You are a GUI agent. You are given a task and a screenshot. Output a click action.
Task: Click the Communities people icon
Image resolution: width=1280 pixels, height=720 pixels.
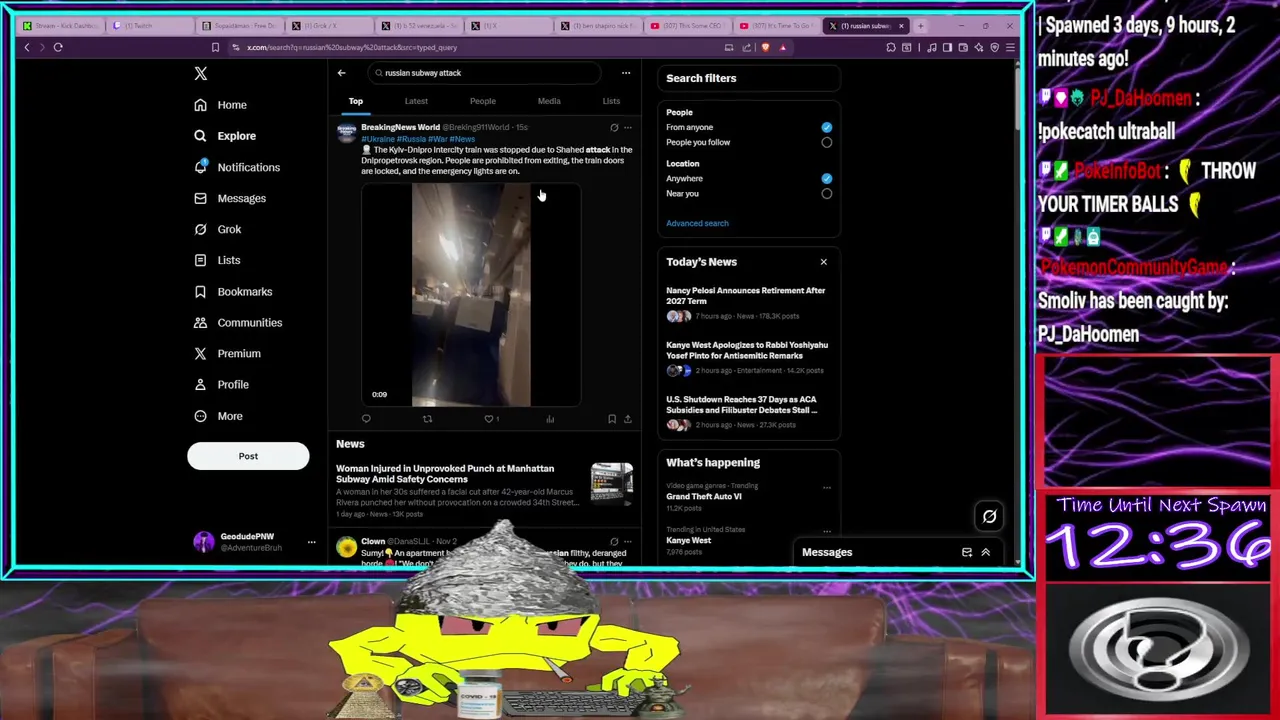click(201, 322)
